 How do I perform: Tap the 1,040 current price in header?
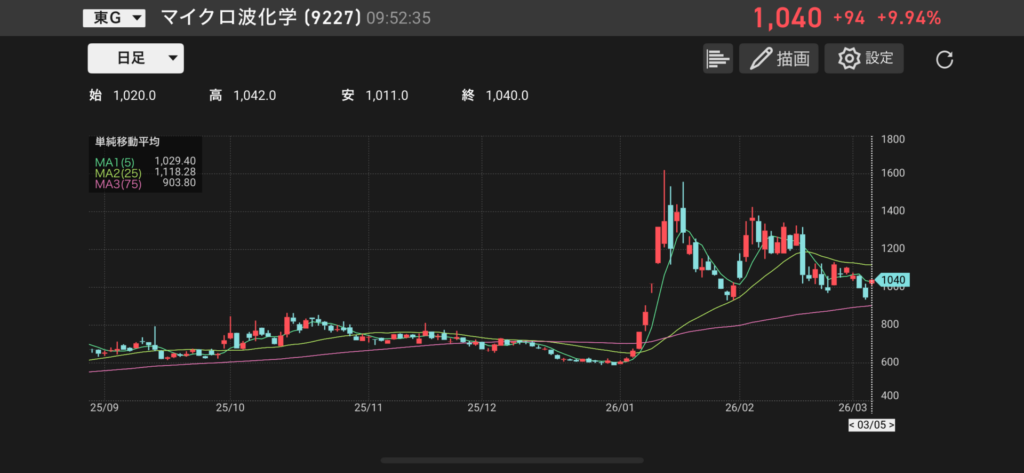tap(787, 17)
